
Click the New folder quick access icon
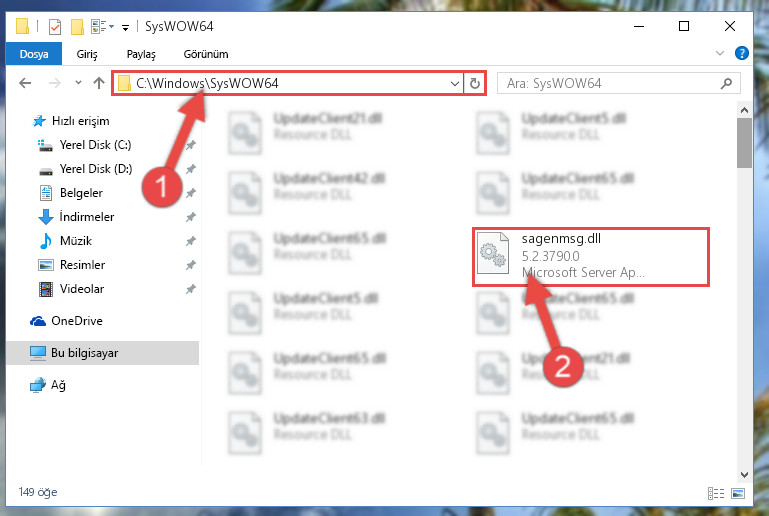click(x=77, y=26)
